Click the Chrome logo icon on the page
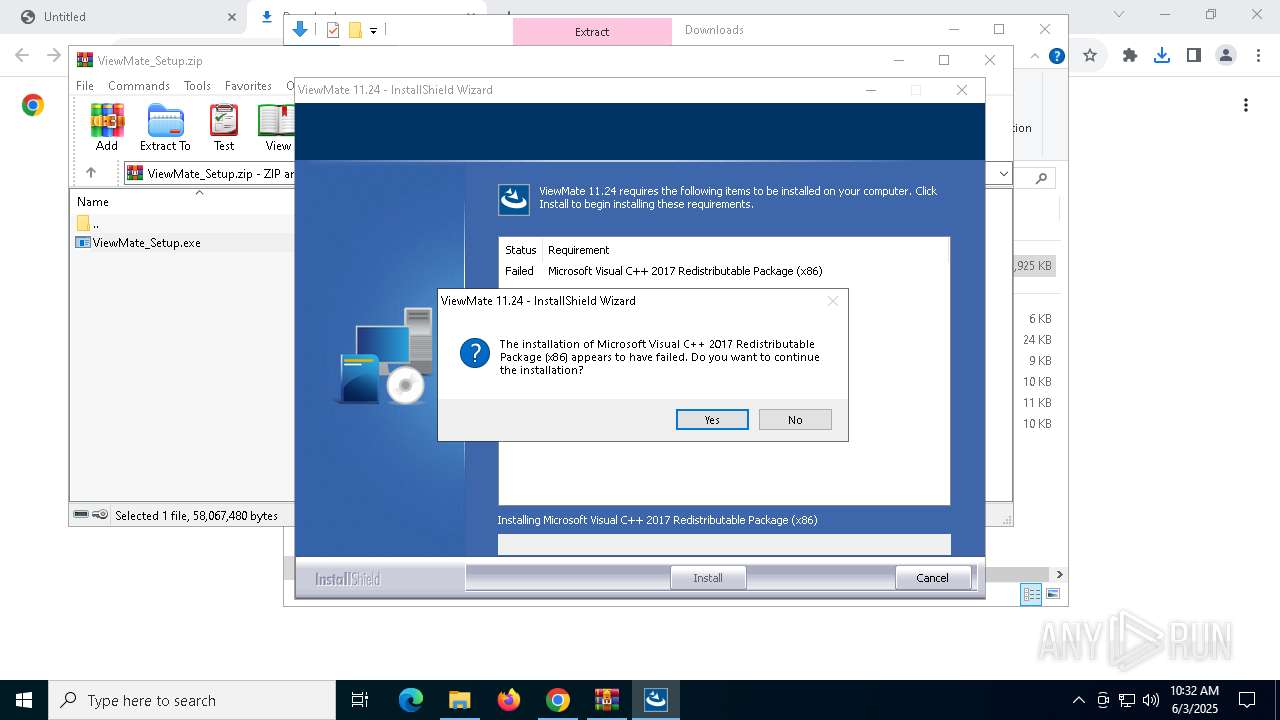The image size is (1280, 720). [x=33, y=105]
